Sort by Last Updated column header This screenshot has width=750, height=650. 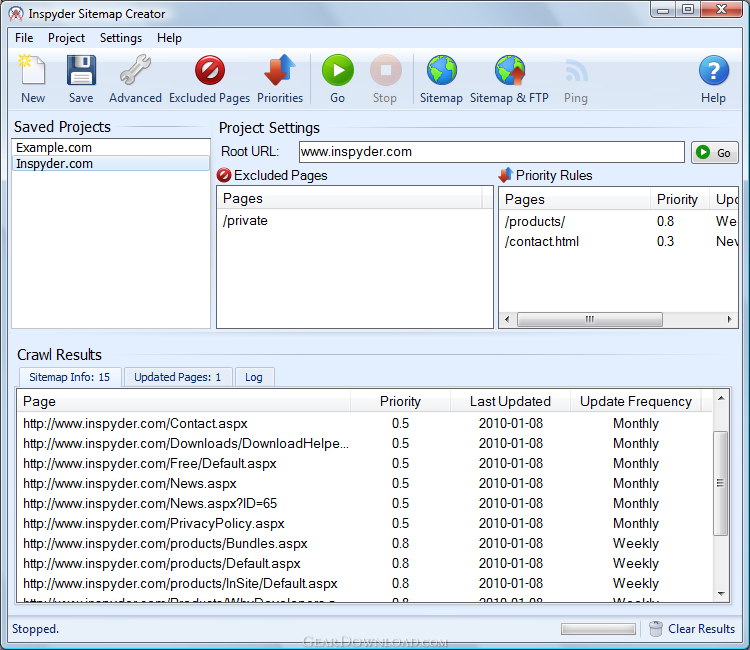(x=510, y=401)
